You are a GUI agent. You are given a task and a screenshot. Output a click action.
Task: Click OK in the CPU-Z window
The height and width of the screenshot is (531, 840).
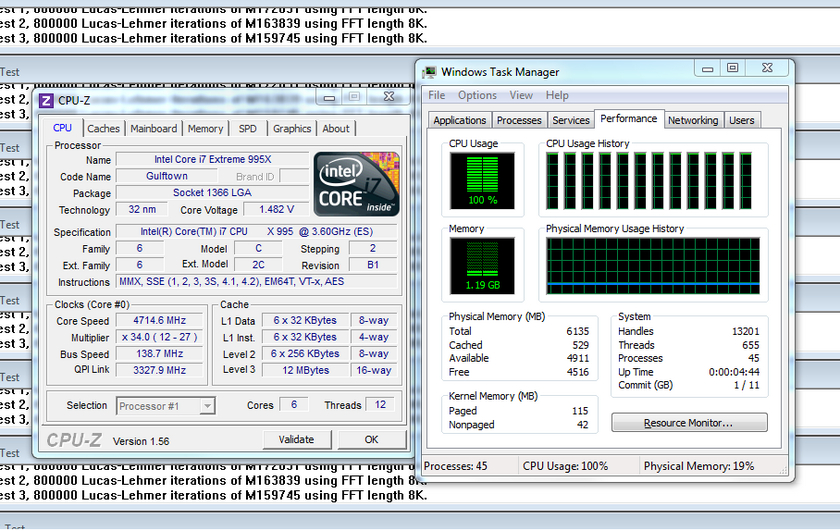(371, 440)
